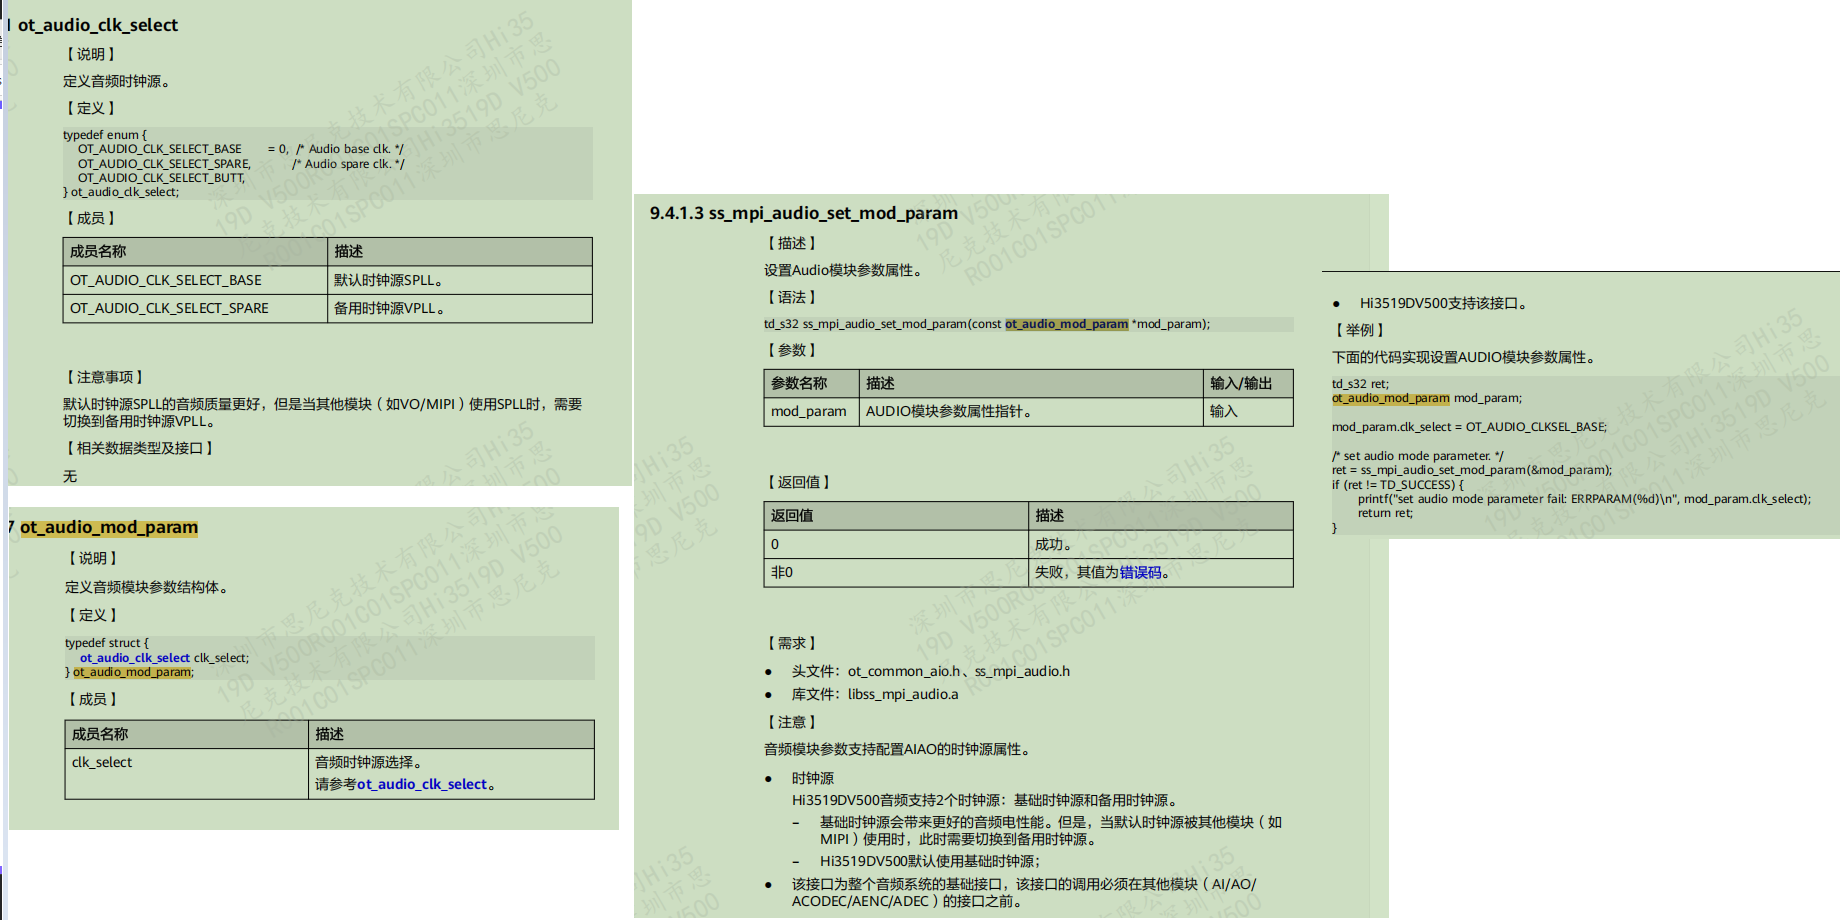This screenshot has height=920, width=1840.
Task: Follow ot_audio_clk_select link in clk_select table row
Action: [x=422, y=784]
